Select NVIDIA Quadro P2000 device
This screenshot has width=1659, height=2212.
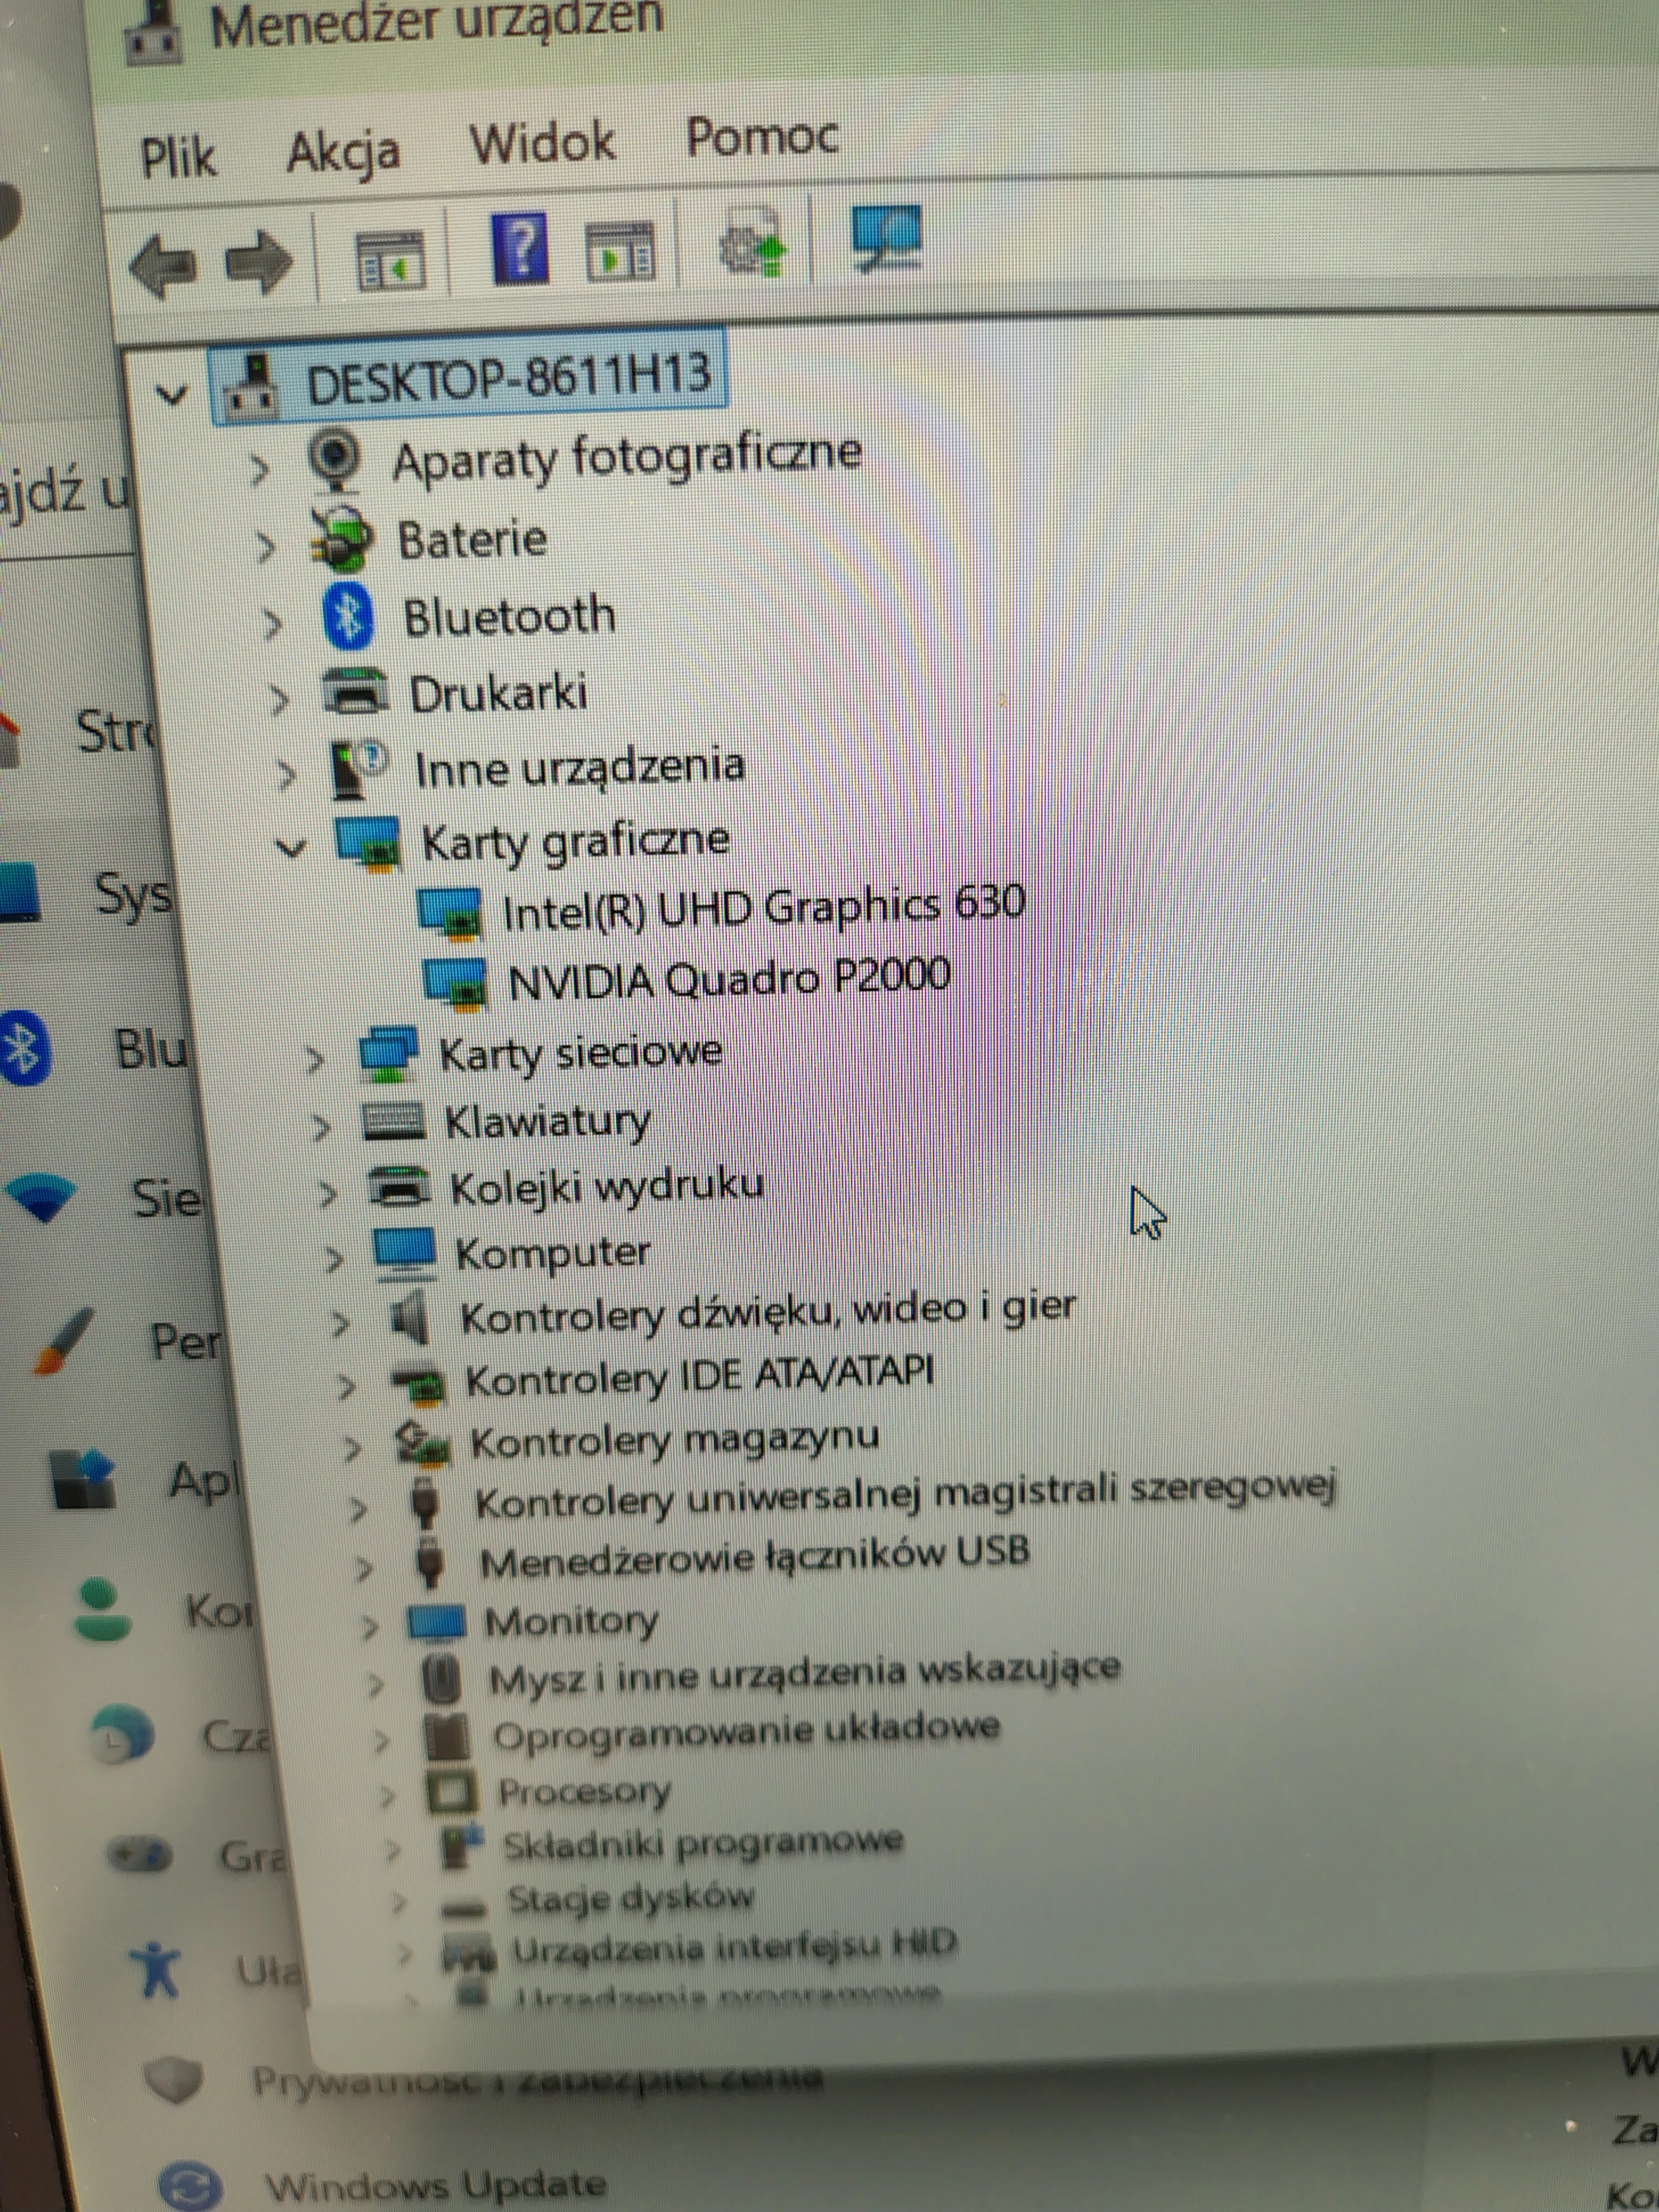tap(729, 978)
